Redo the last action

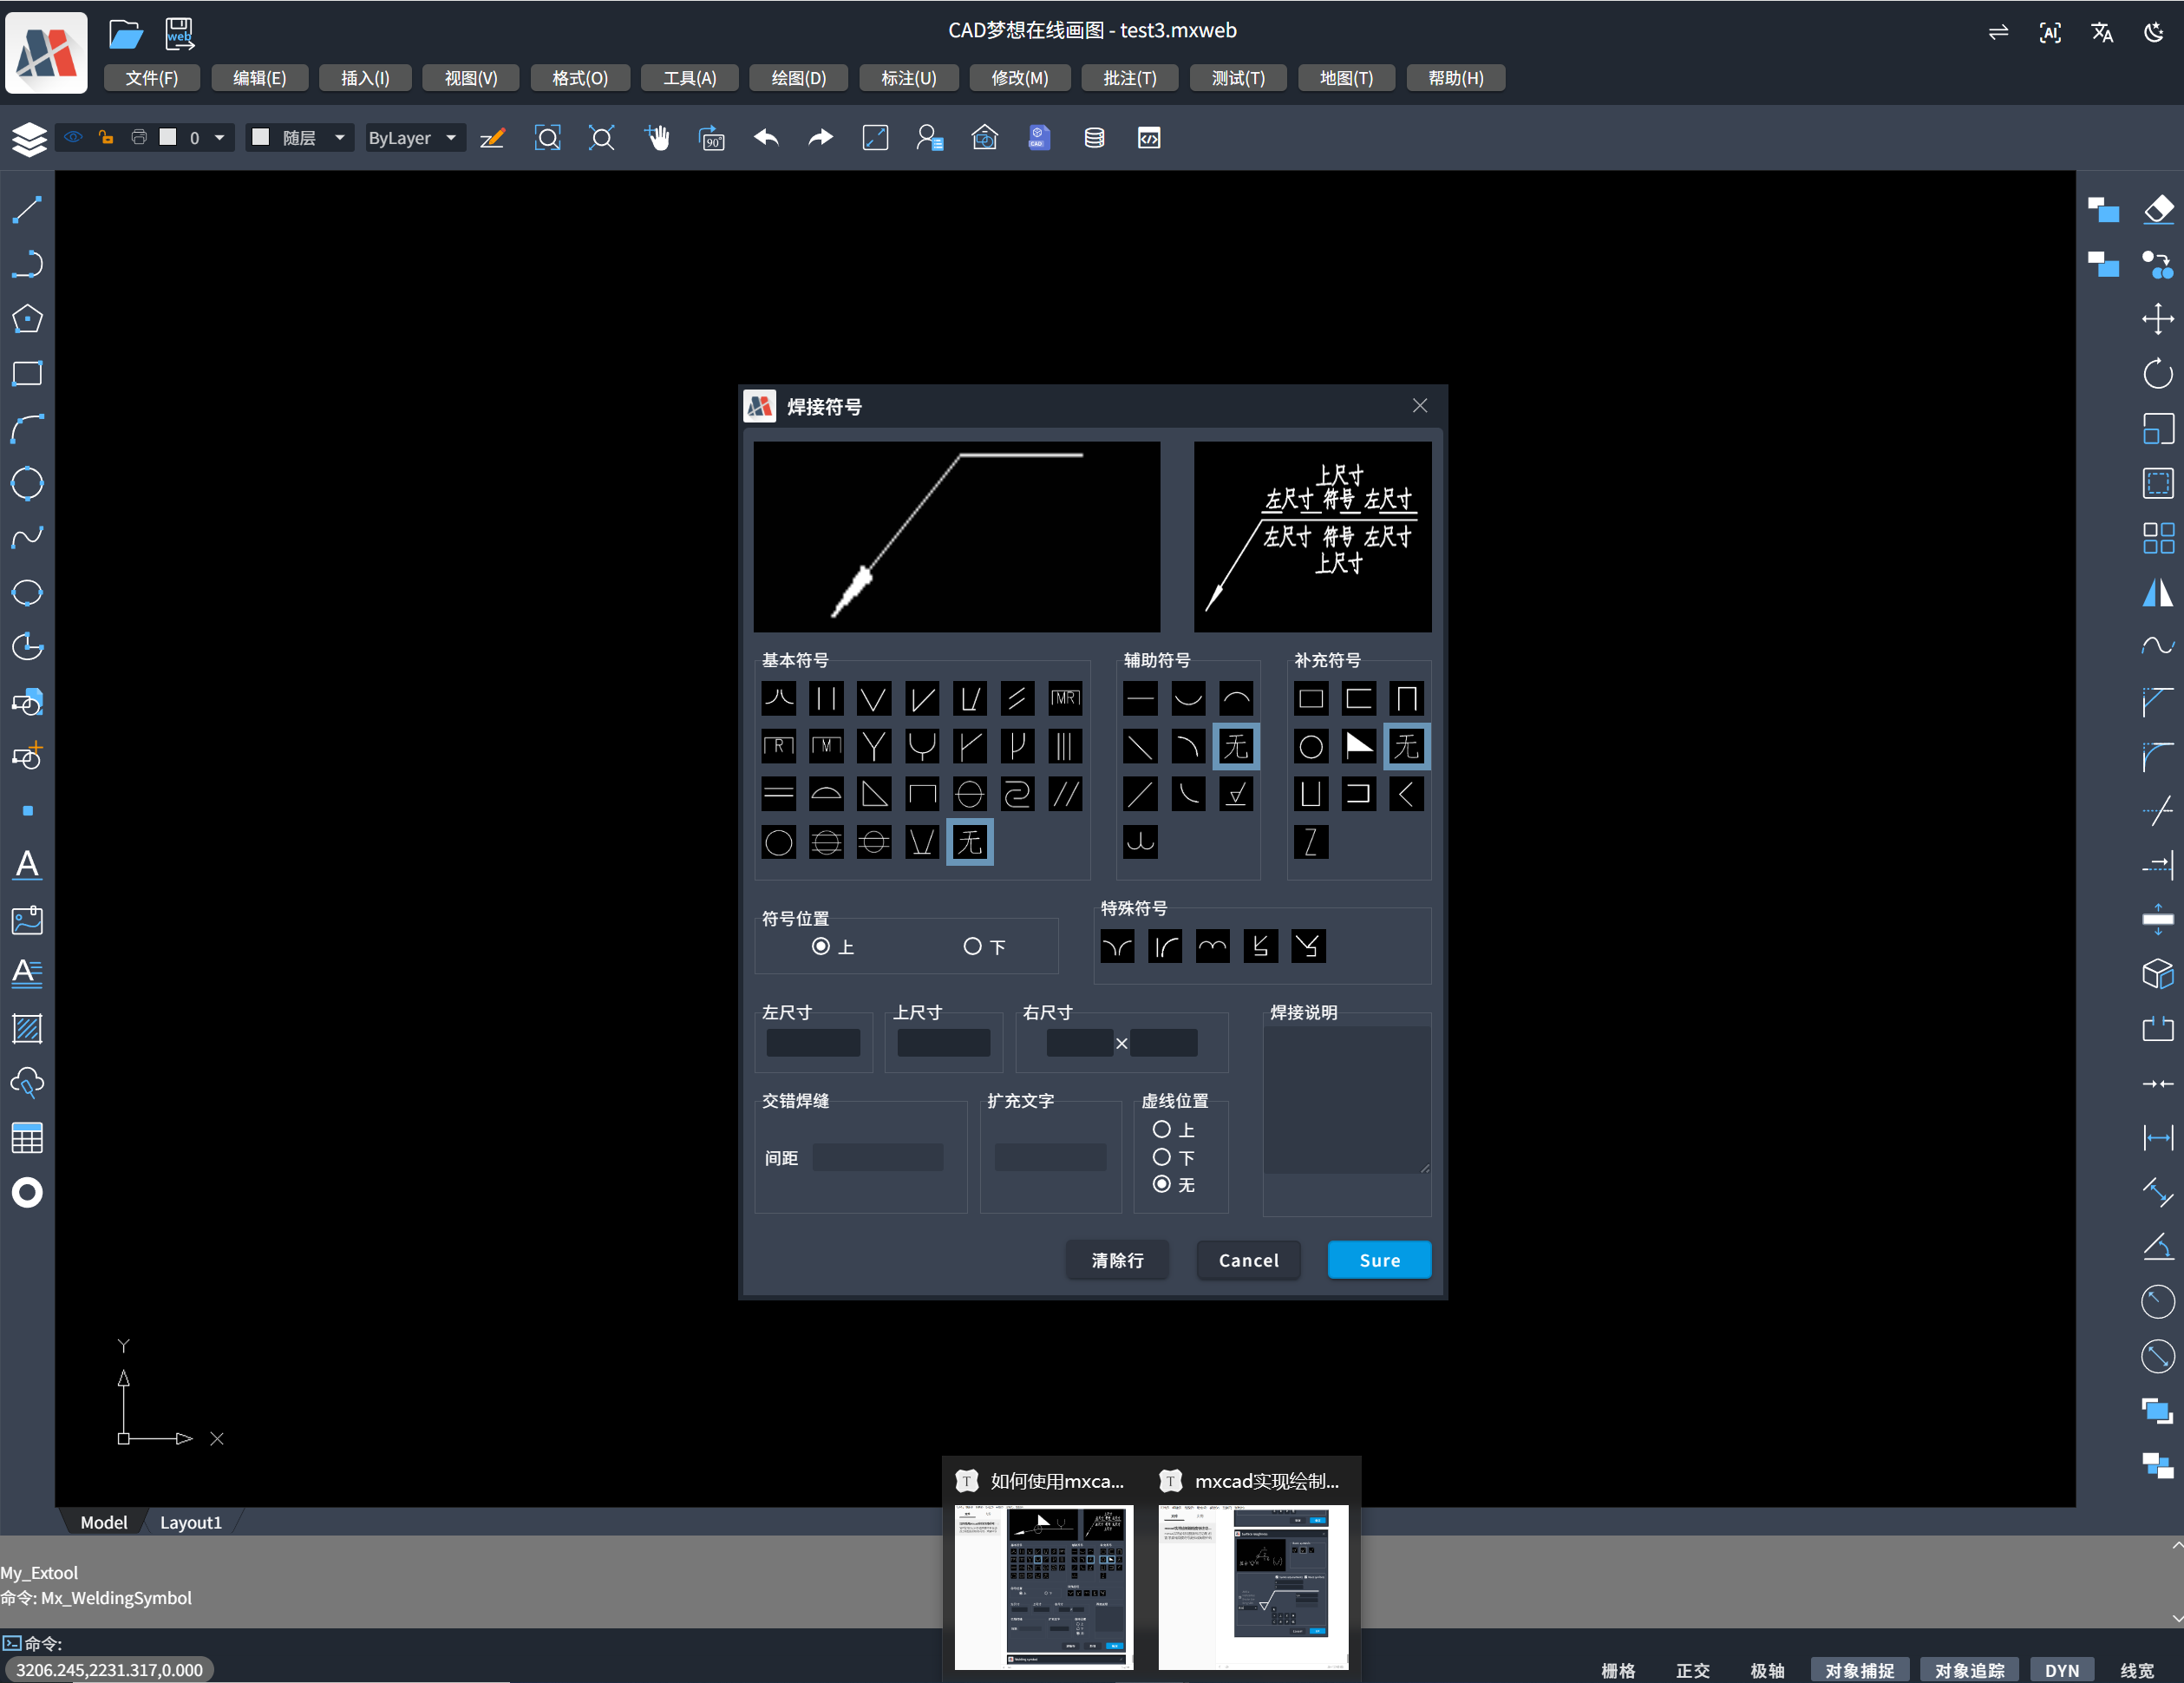click(x=819, y=138)
